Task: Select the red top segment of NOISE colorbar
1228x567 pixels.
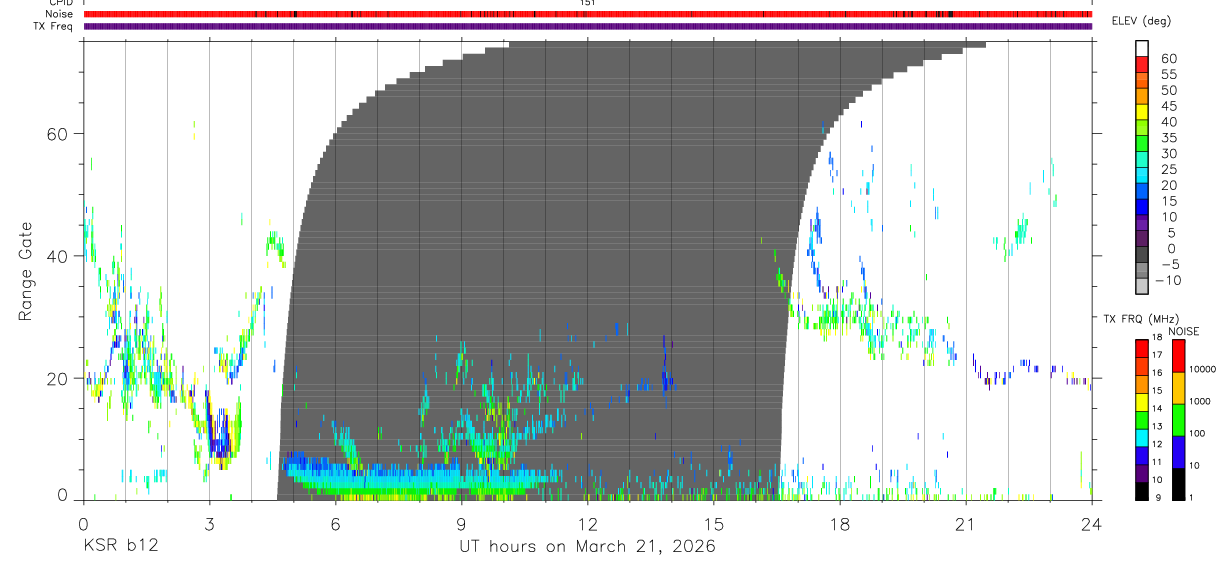Action: 1178,356
